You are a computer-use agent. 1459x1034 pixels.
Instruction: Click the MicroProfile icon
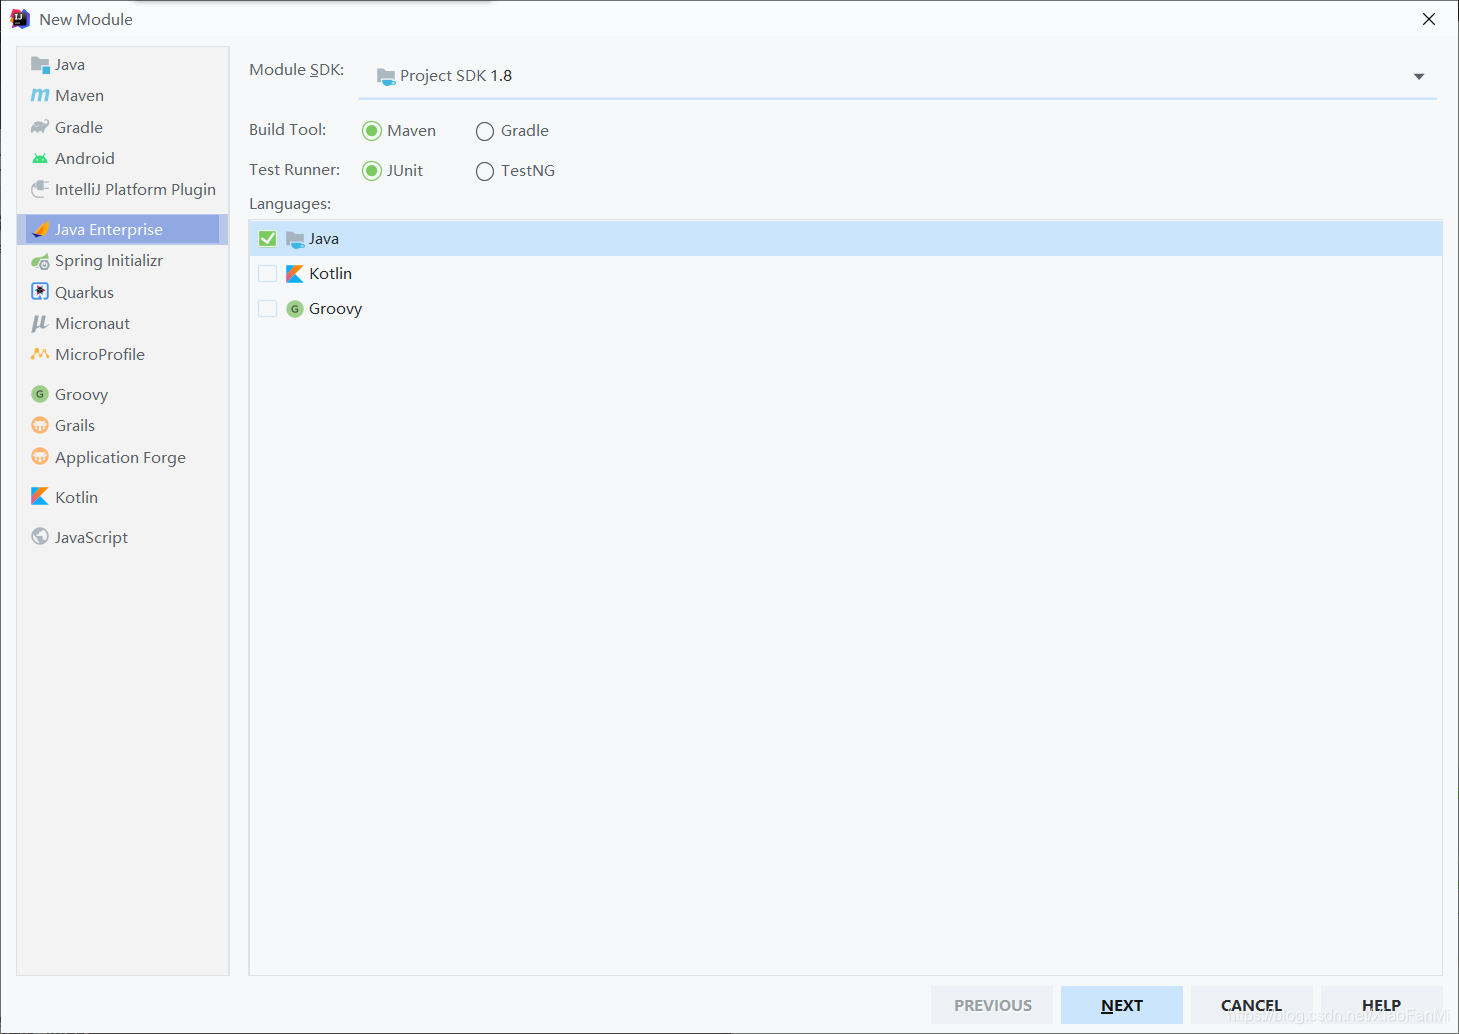[x=40, y=354]
